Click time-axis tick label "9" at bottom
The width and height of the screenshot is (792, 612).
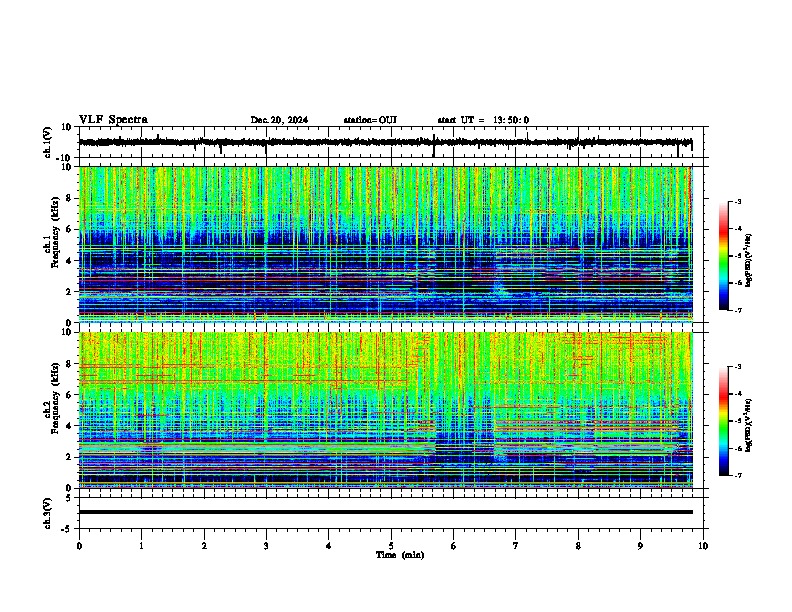click(x=640, y=545)
